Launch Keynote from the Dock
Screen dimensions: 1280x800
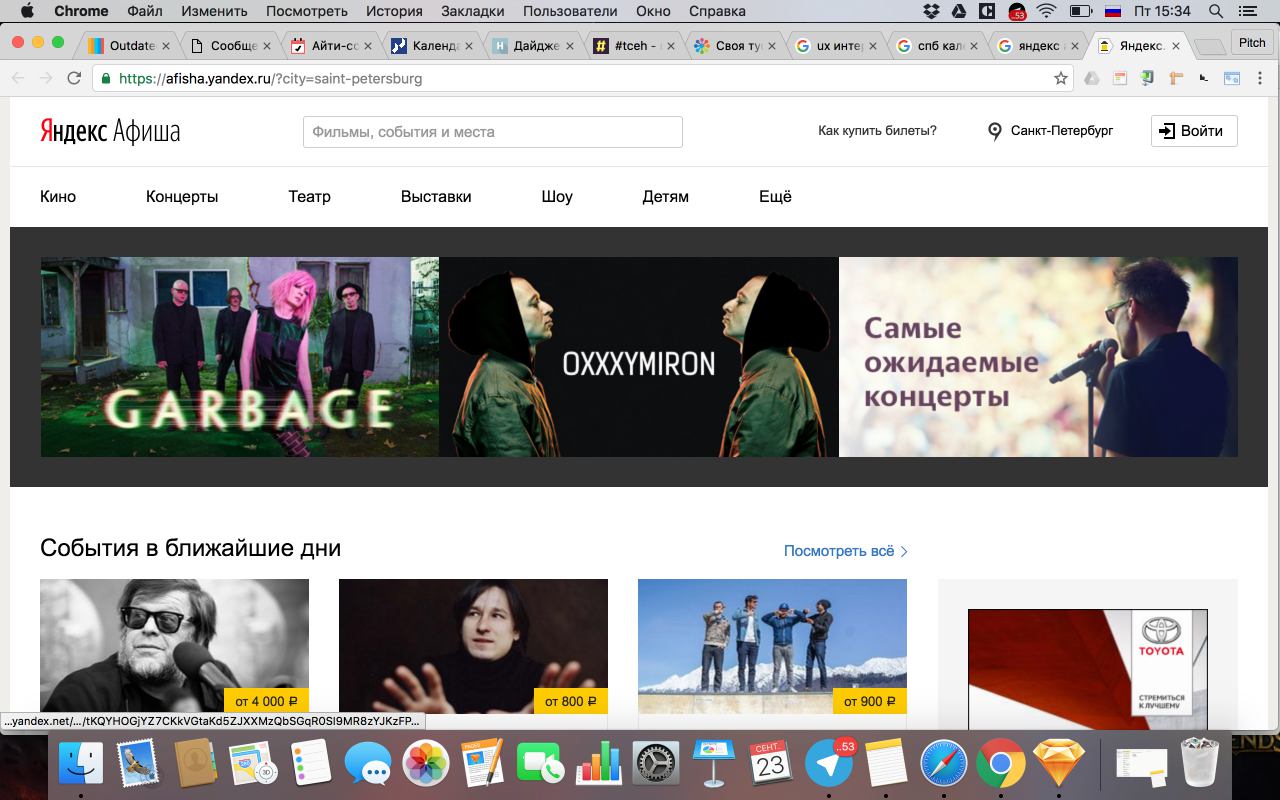coord(714,765)
